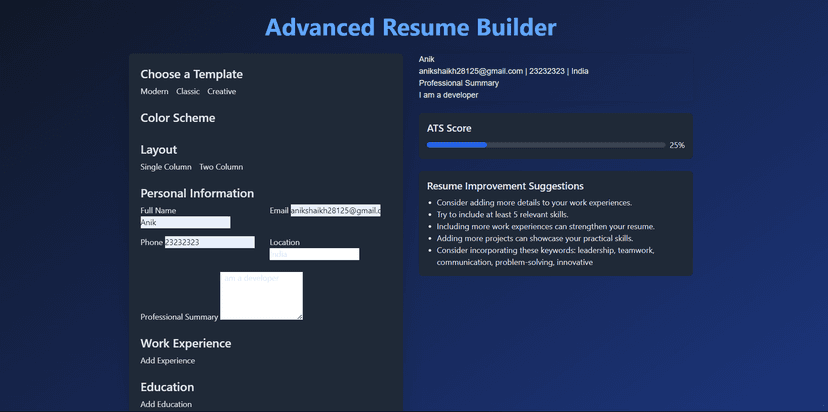Click the ATS Score progress bar
The height and width of the screenshot is (412, 828).
(545, 145)
